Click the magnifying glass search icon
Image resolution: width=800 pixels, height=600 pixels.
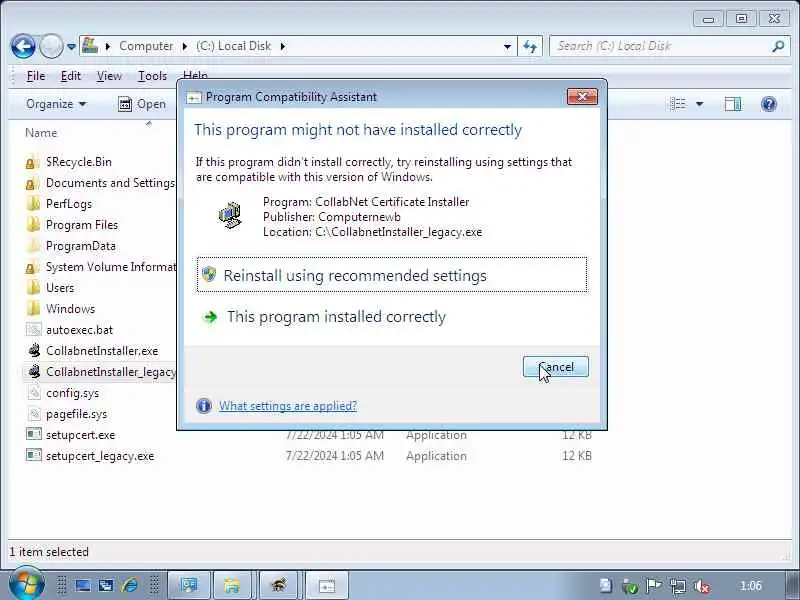[x=778, y=46]
